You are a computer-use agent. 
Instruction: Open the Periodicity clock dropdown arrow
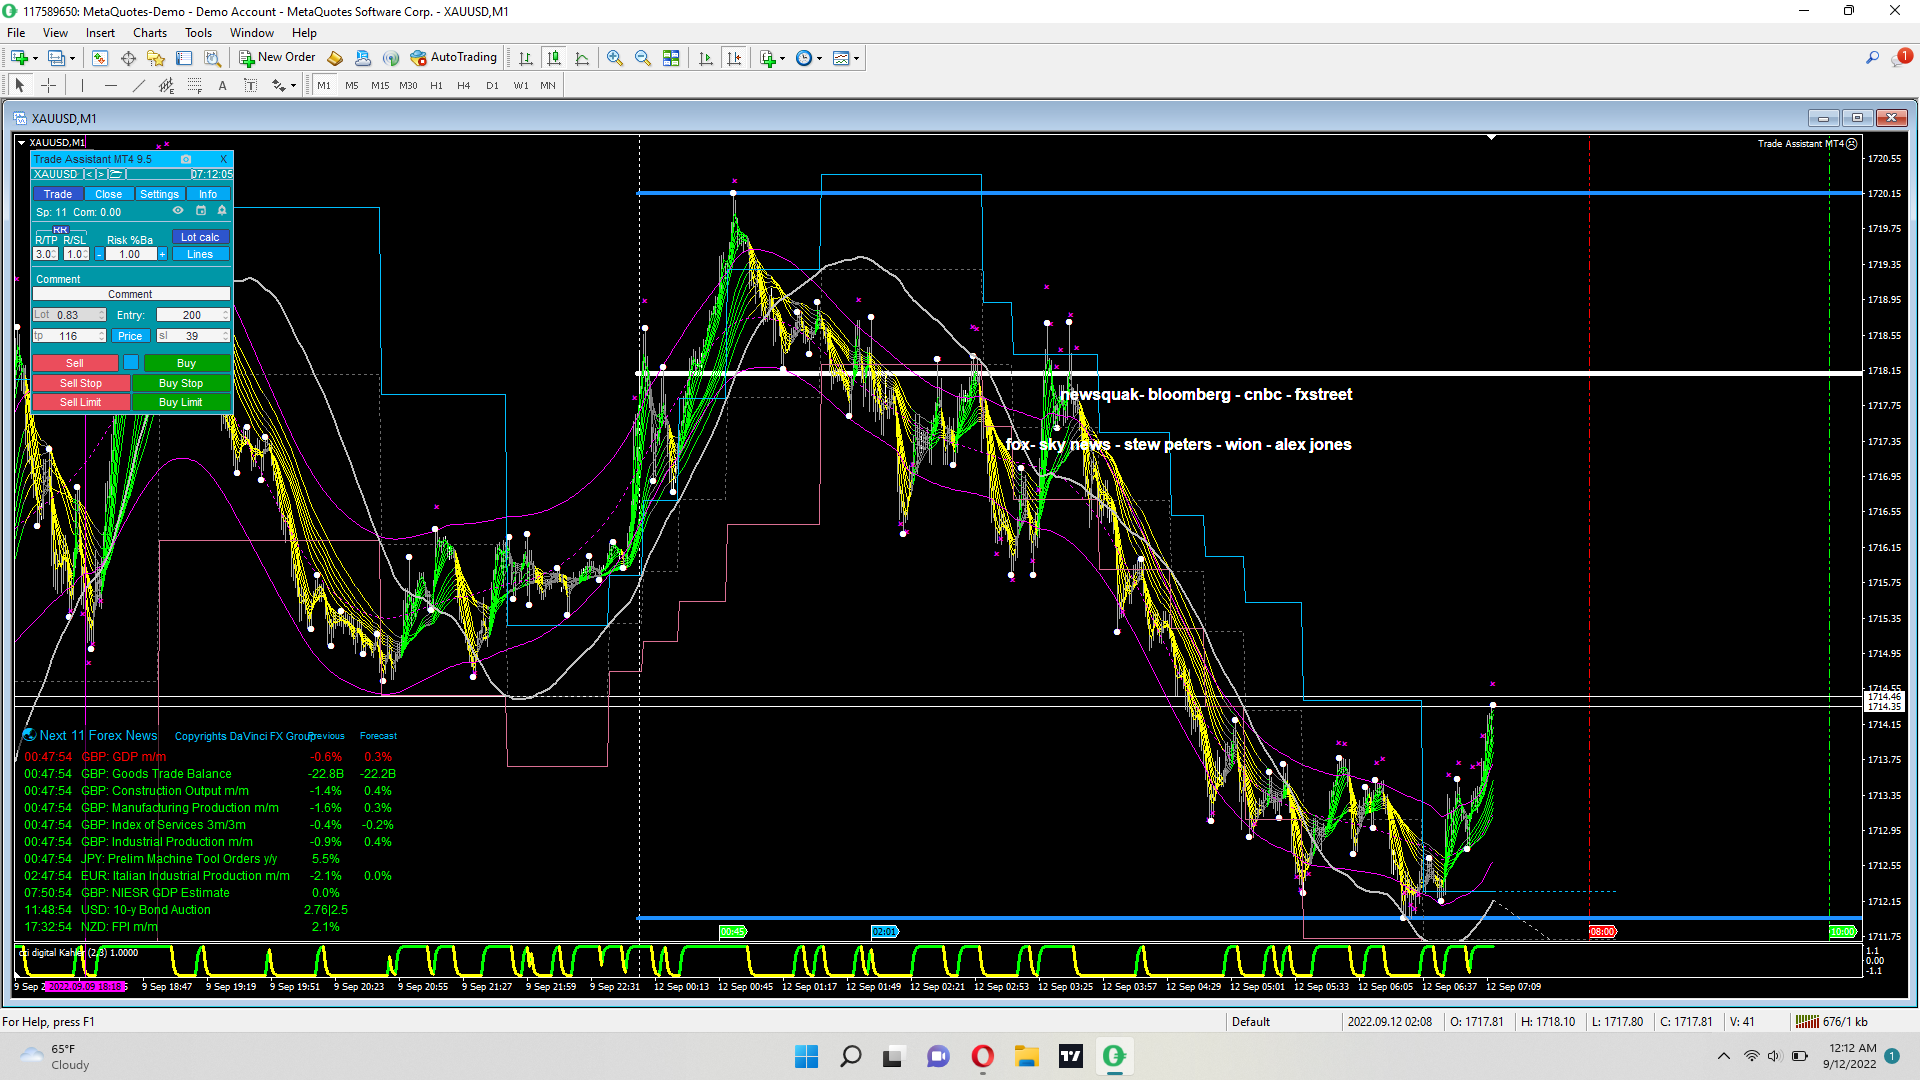click(820, 59)
